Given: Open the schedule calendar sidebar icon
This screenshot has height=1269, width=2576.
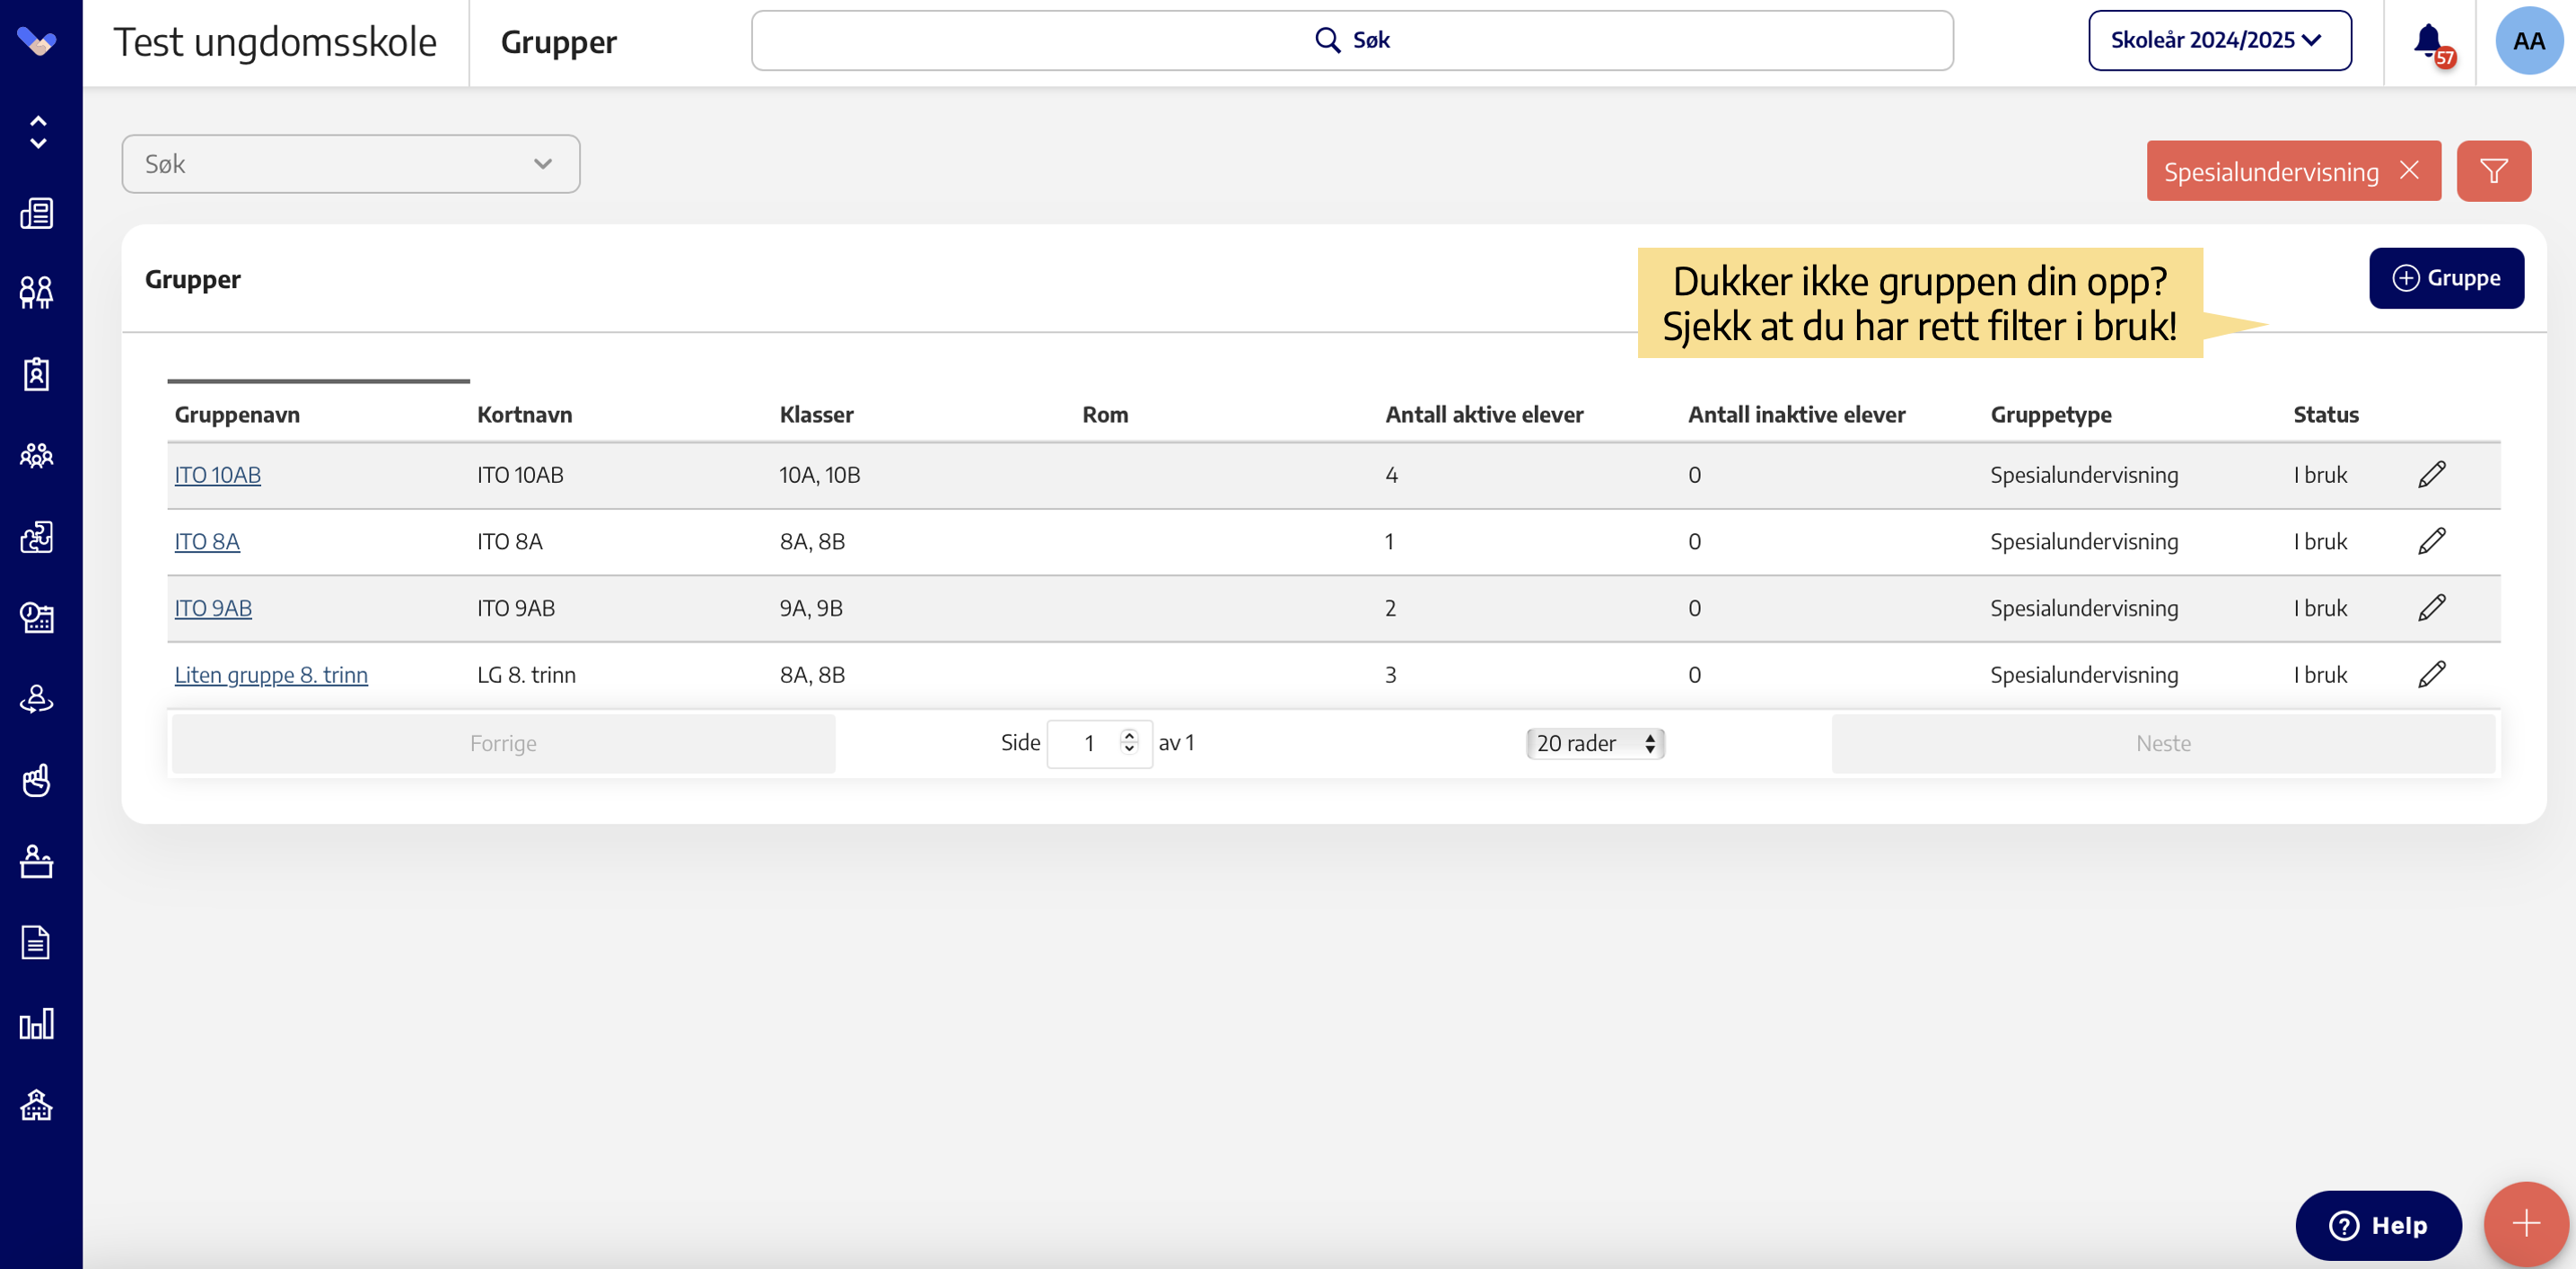Looking at the screenshot, I should [37, 618].
